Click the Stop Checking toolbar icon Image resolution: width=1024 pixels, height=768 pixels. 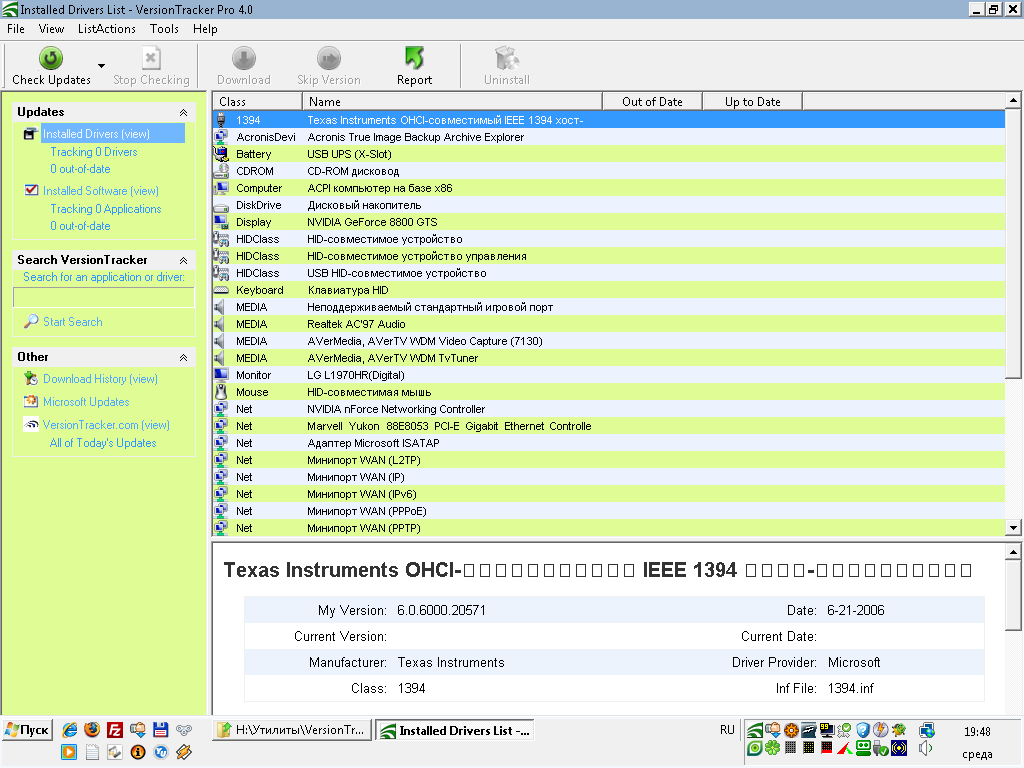(151, 59)
